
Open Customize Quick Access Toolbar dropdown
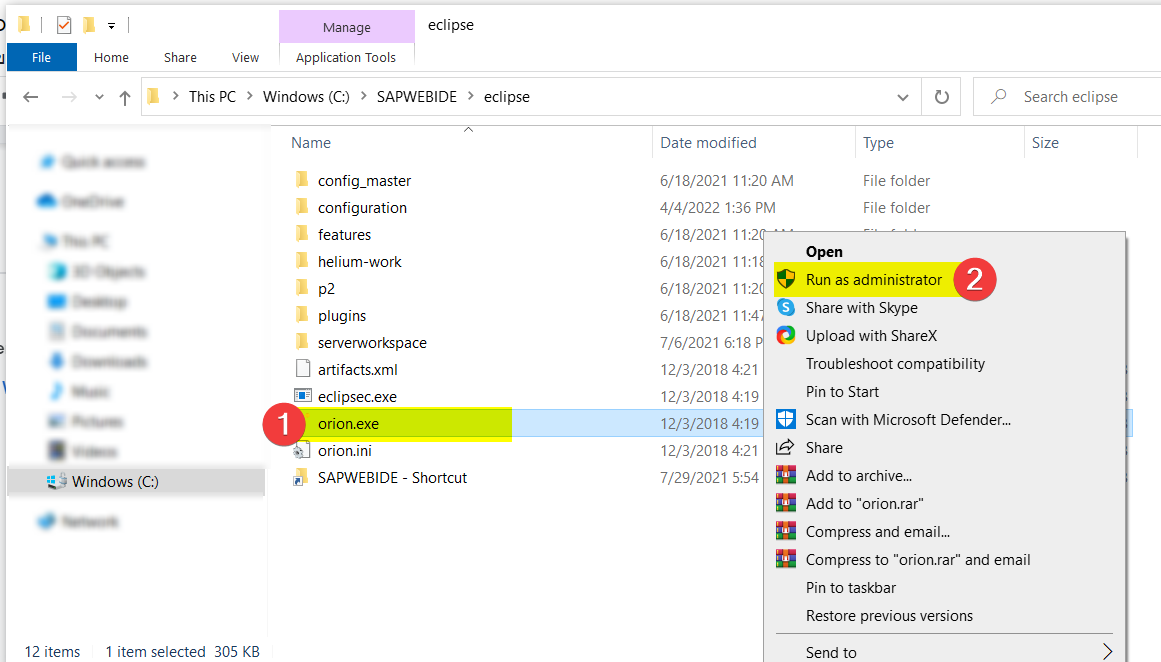(111, 26)
